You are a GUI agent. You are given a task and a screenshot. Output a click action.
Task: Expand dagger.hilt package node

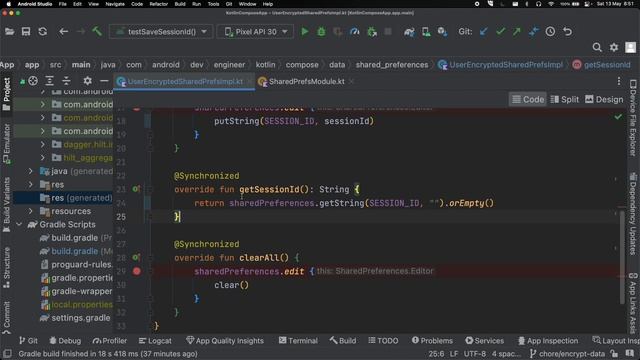[x=42, y=144]
